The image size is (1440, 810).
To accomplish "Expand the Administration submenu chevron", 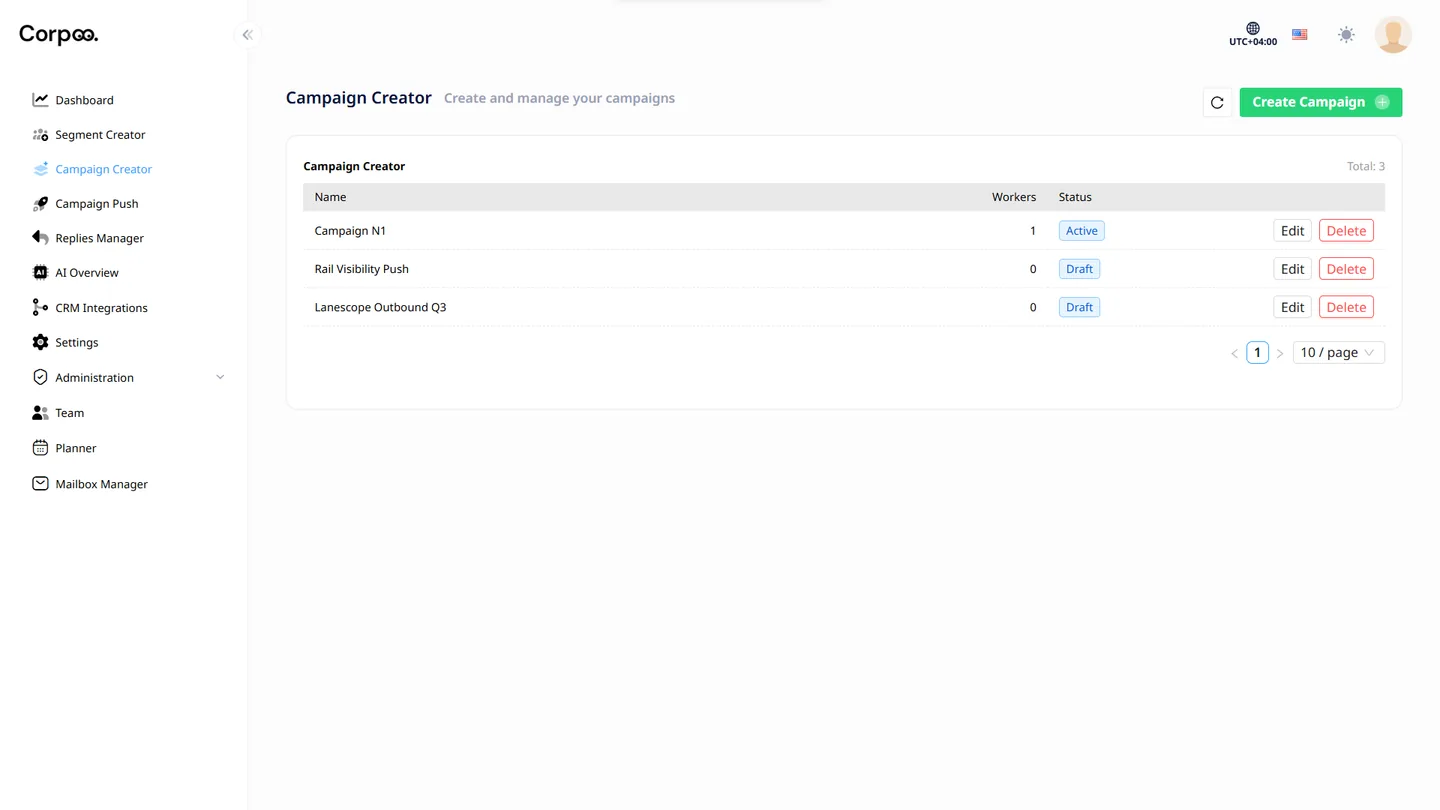I will click(x=220, y=377).
